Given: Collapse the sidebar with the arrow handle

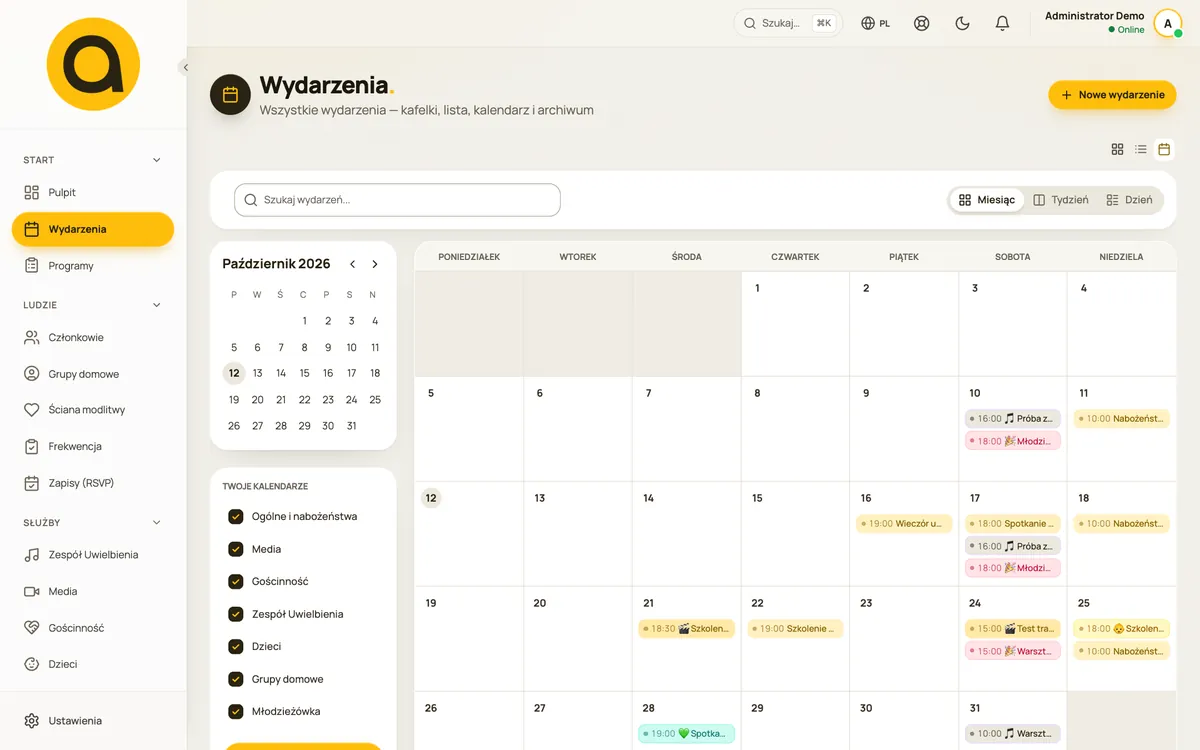Looking at the screenshot, I should pyautogui.click(x=185, y=67).
